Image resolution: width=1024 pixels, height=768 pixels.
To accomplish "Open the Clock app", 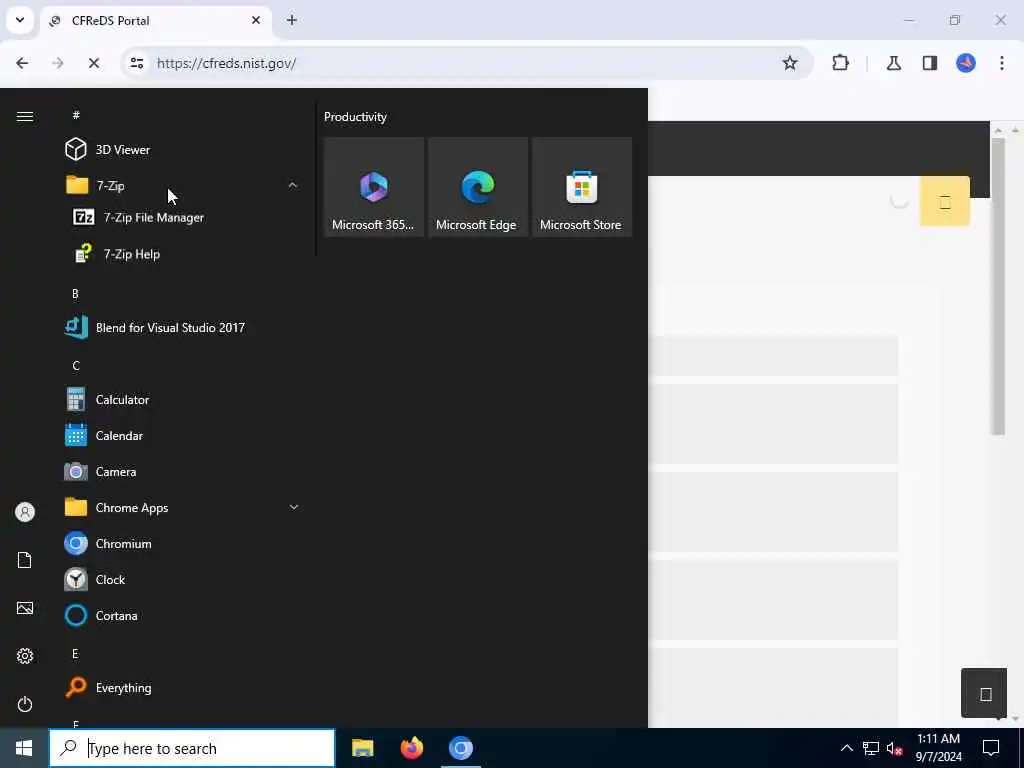I will click(181, 579).
